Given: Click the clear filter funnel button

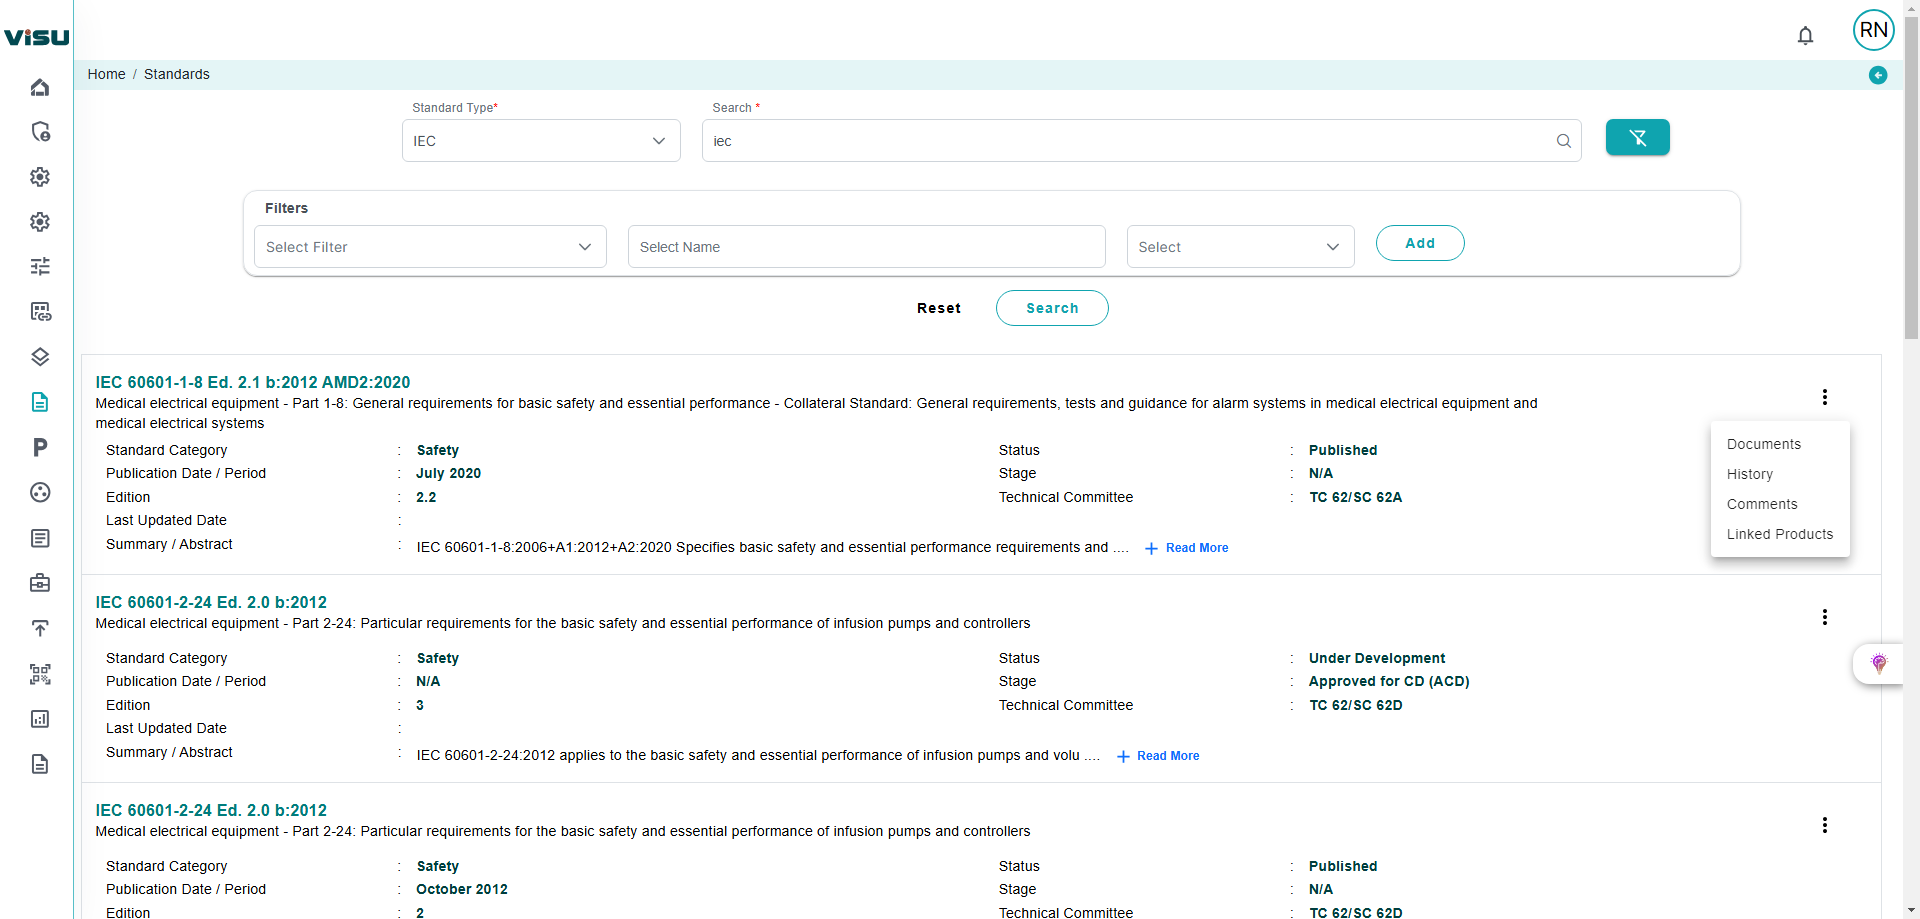Looking at the screenshot, I should point(1637,138).
